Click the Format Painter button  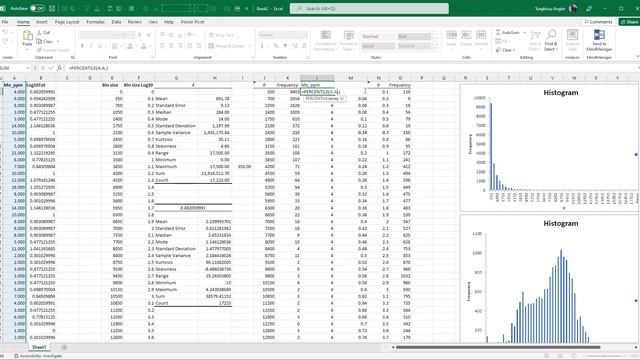click(53, 50)
